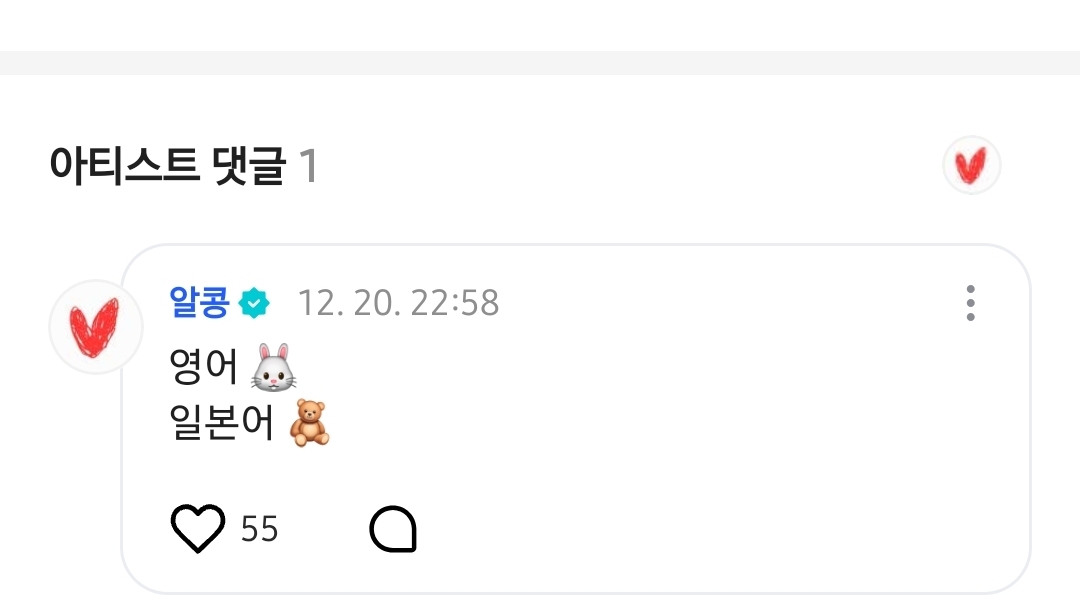The width and height of the screenshot is (1080, 613).
Task: Tap the 12. 20. 22:58 timestamp
Action: [x=398, y=303]
